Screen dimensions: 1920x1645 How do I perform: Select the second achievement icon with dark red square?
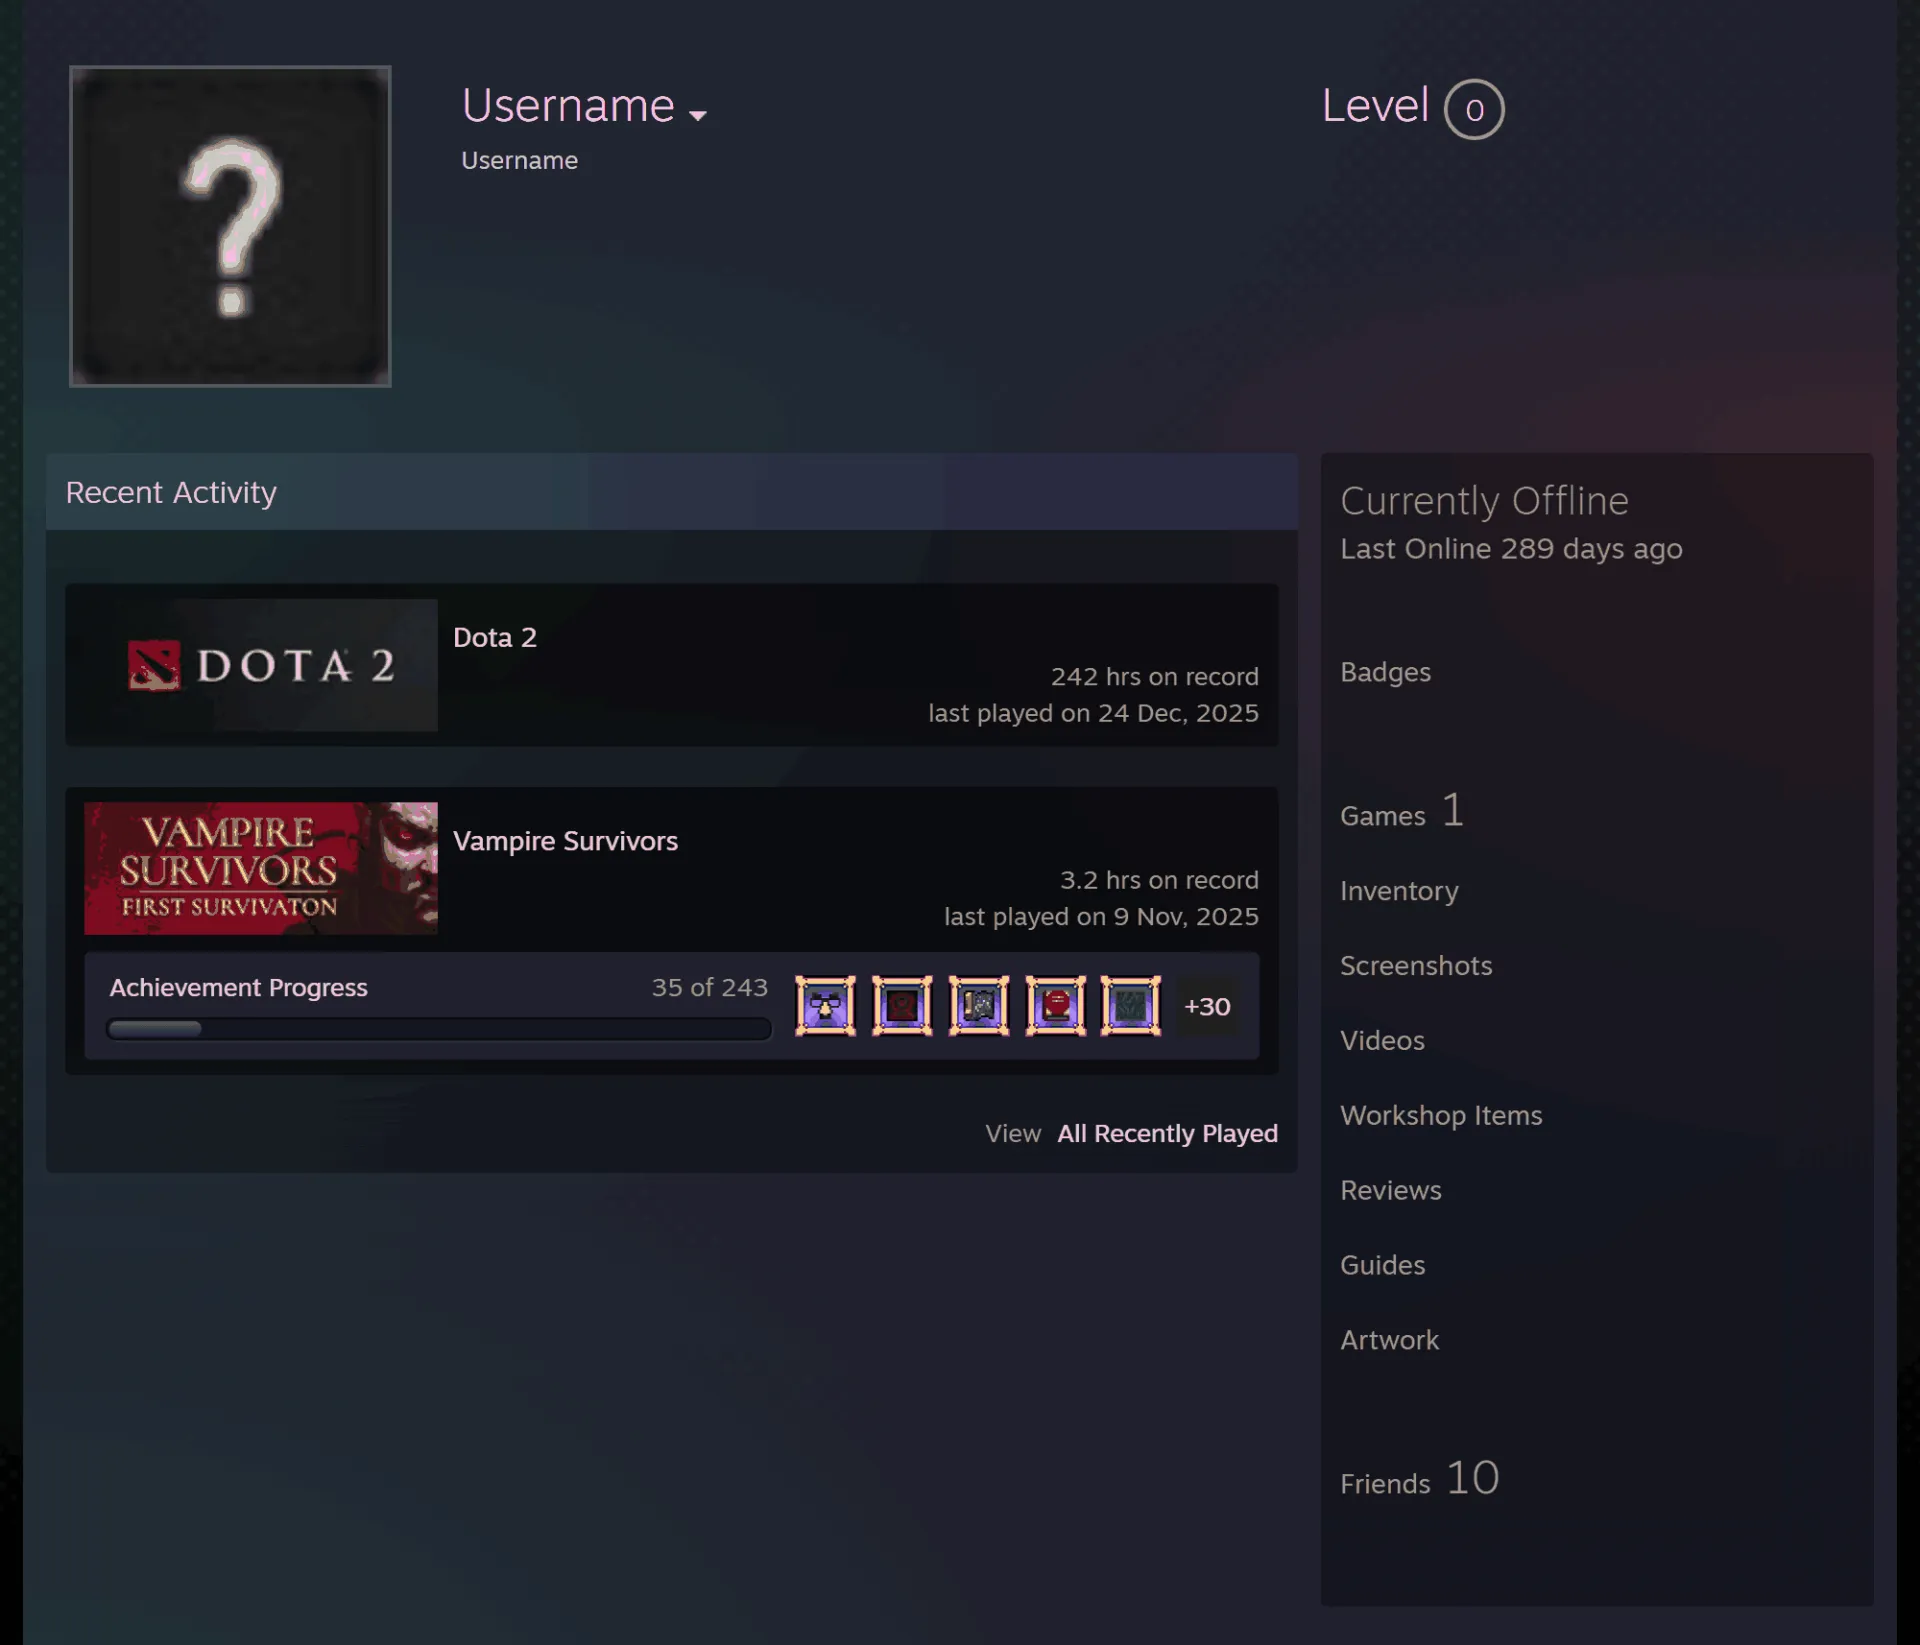[902, 1006]
